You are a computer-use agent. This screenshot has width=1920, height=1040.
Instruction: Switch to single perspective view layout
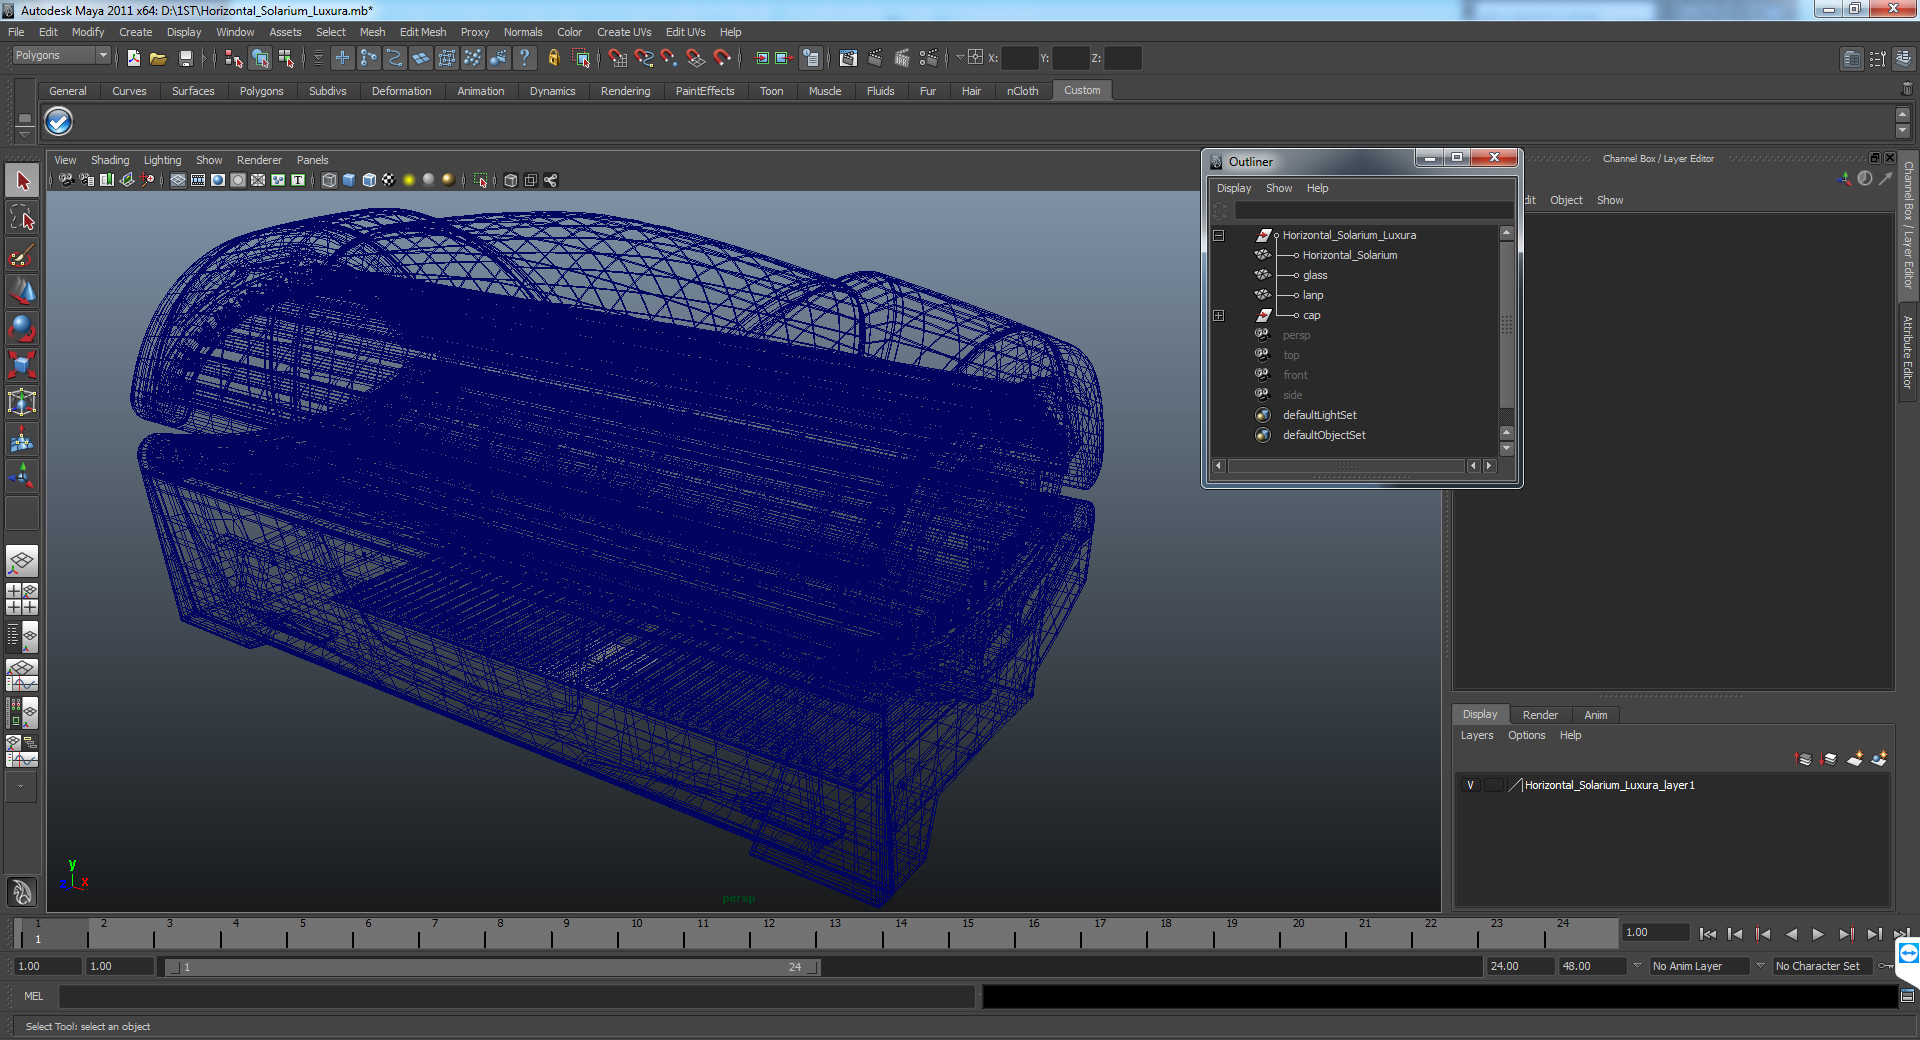[x=22, y=561]
